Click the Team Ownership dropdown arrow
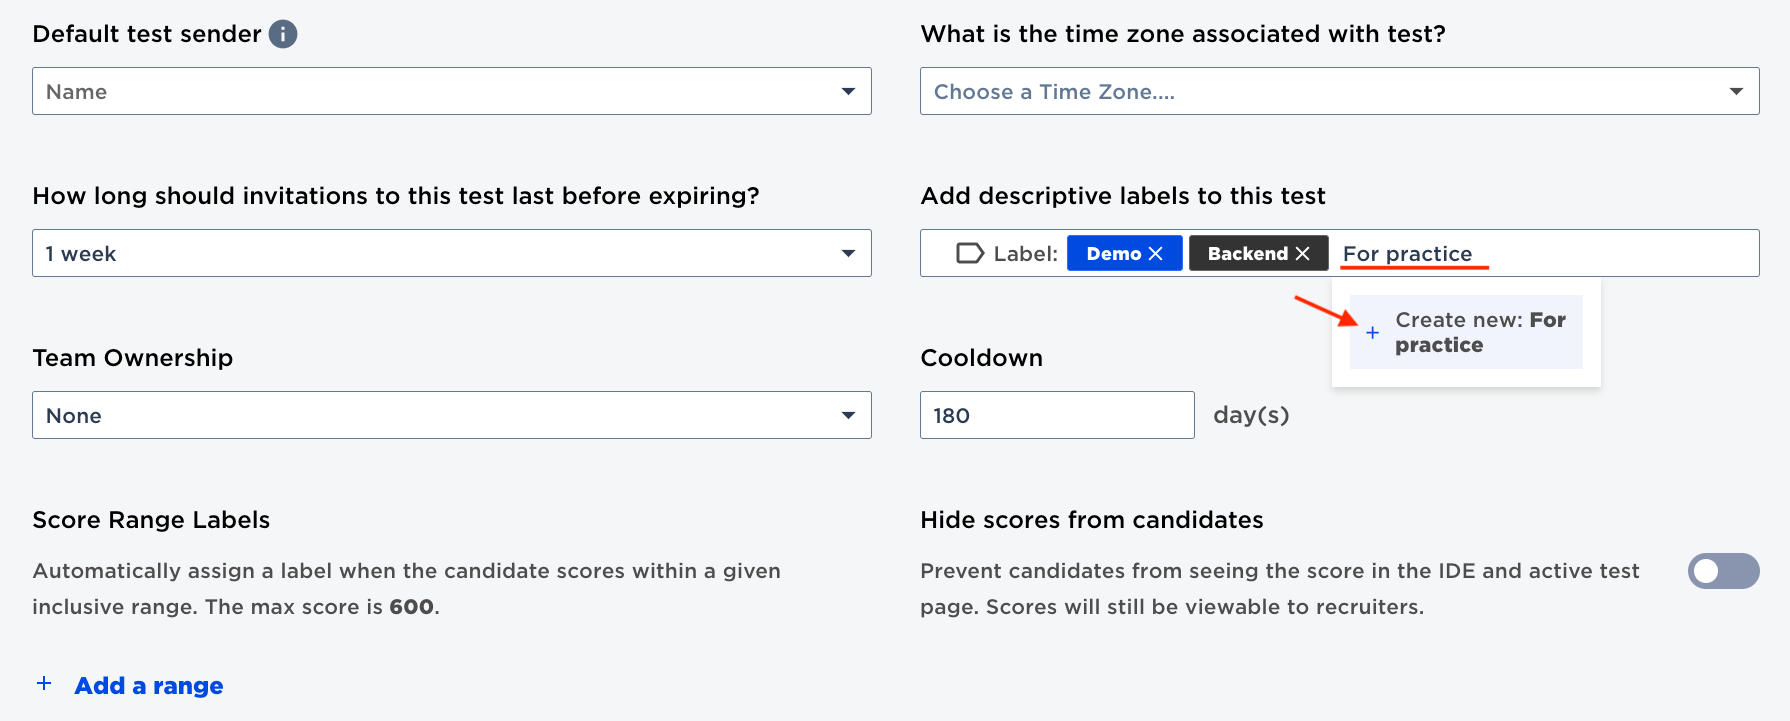 (x=848, y=415)
